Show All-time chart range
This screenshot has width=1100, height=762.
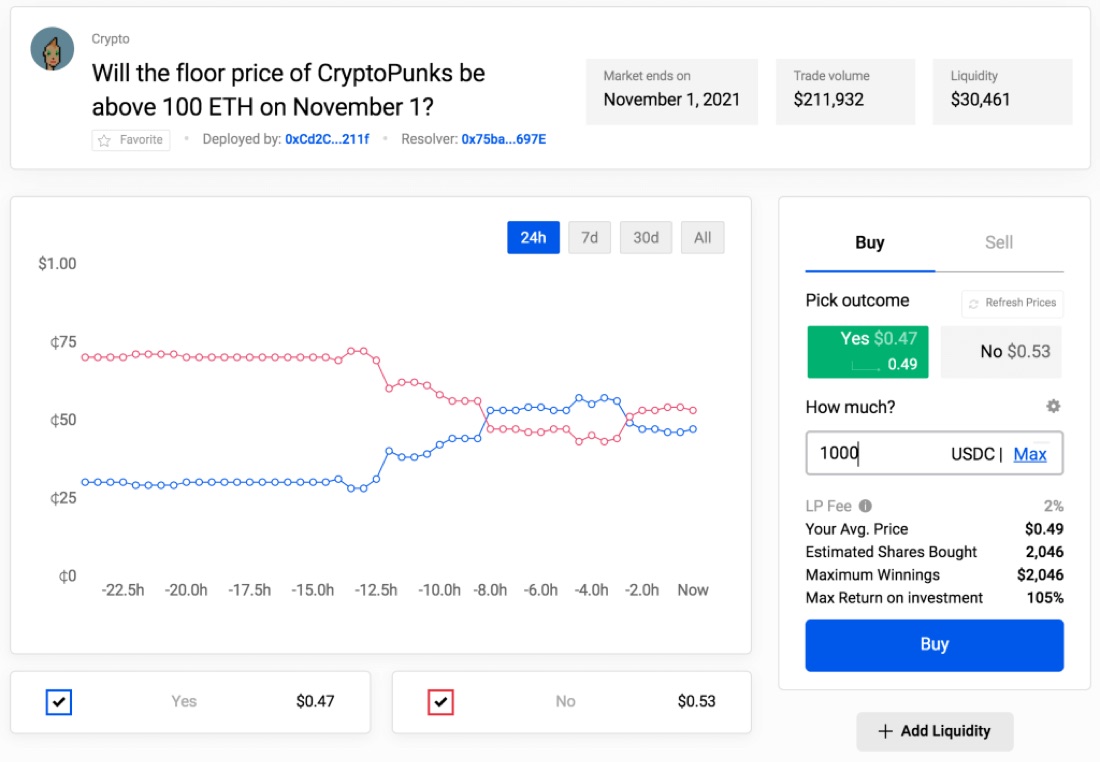(x=702, y=238)
